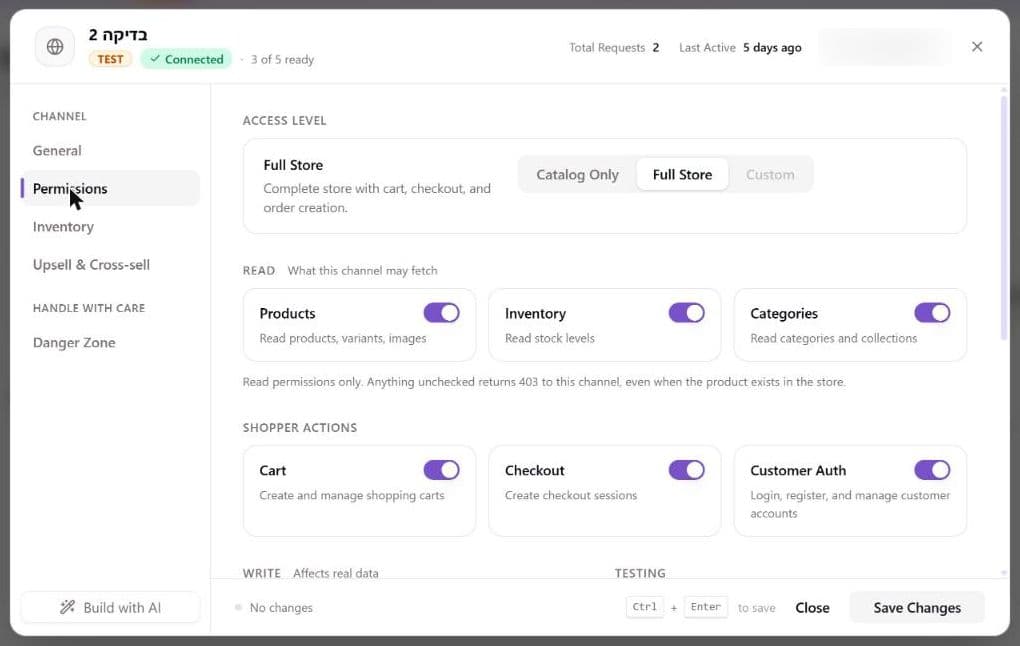
Task: Click the '3 of 5 ready' text
Action: (282, 59)
